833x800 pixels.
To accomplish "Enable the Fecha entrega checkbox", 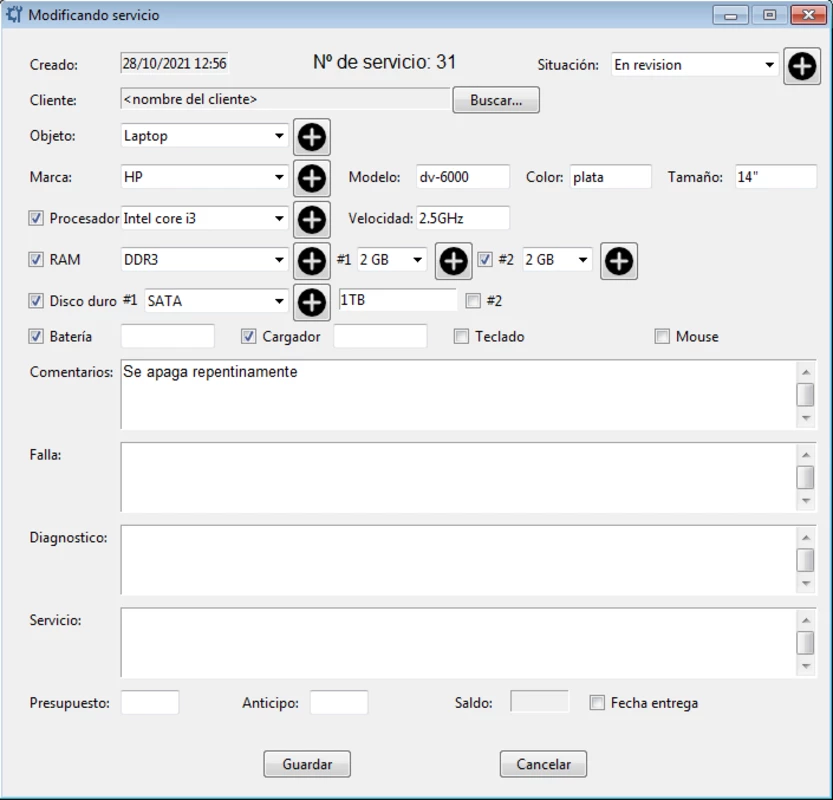I will [x=597, y=703].
